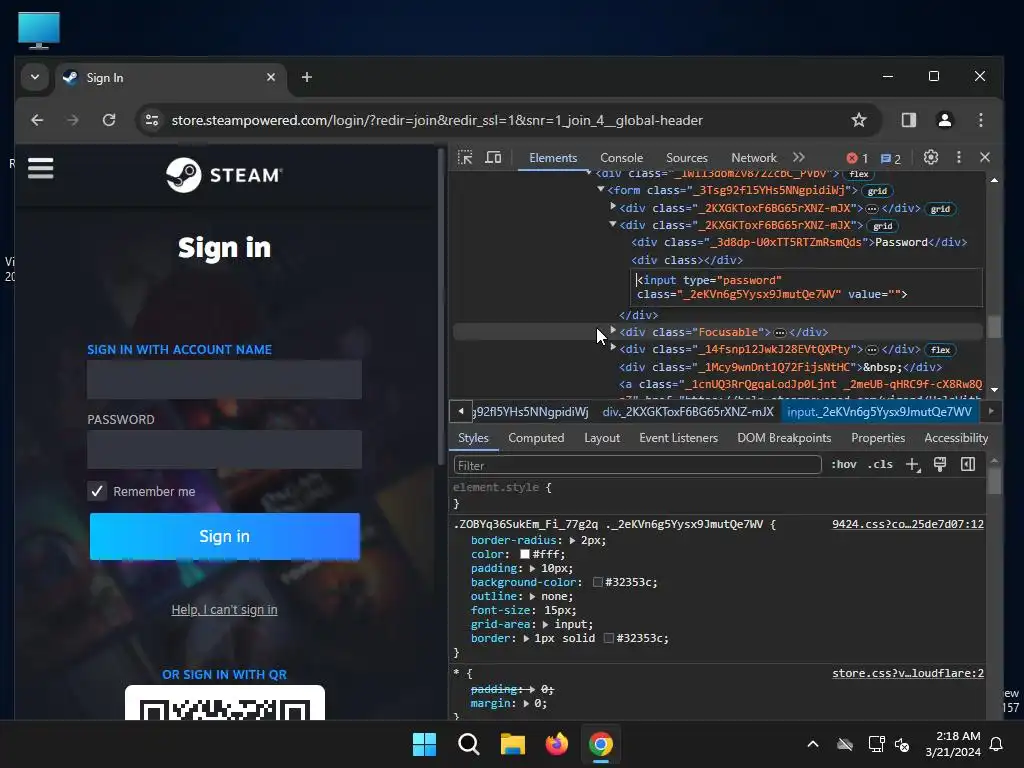This screenshot has height=768, width=1024.
Task: Open the tab search dropdown
Action: pyautogui.click(x=35, y=77)
